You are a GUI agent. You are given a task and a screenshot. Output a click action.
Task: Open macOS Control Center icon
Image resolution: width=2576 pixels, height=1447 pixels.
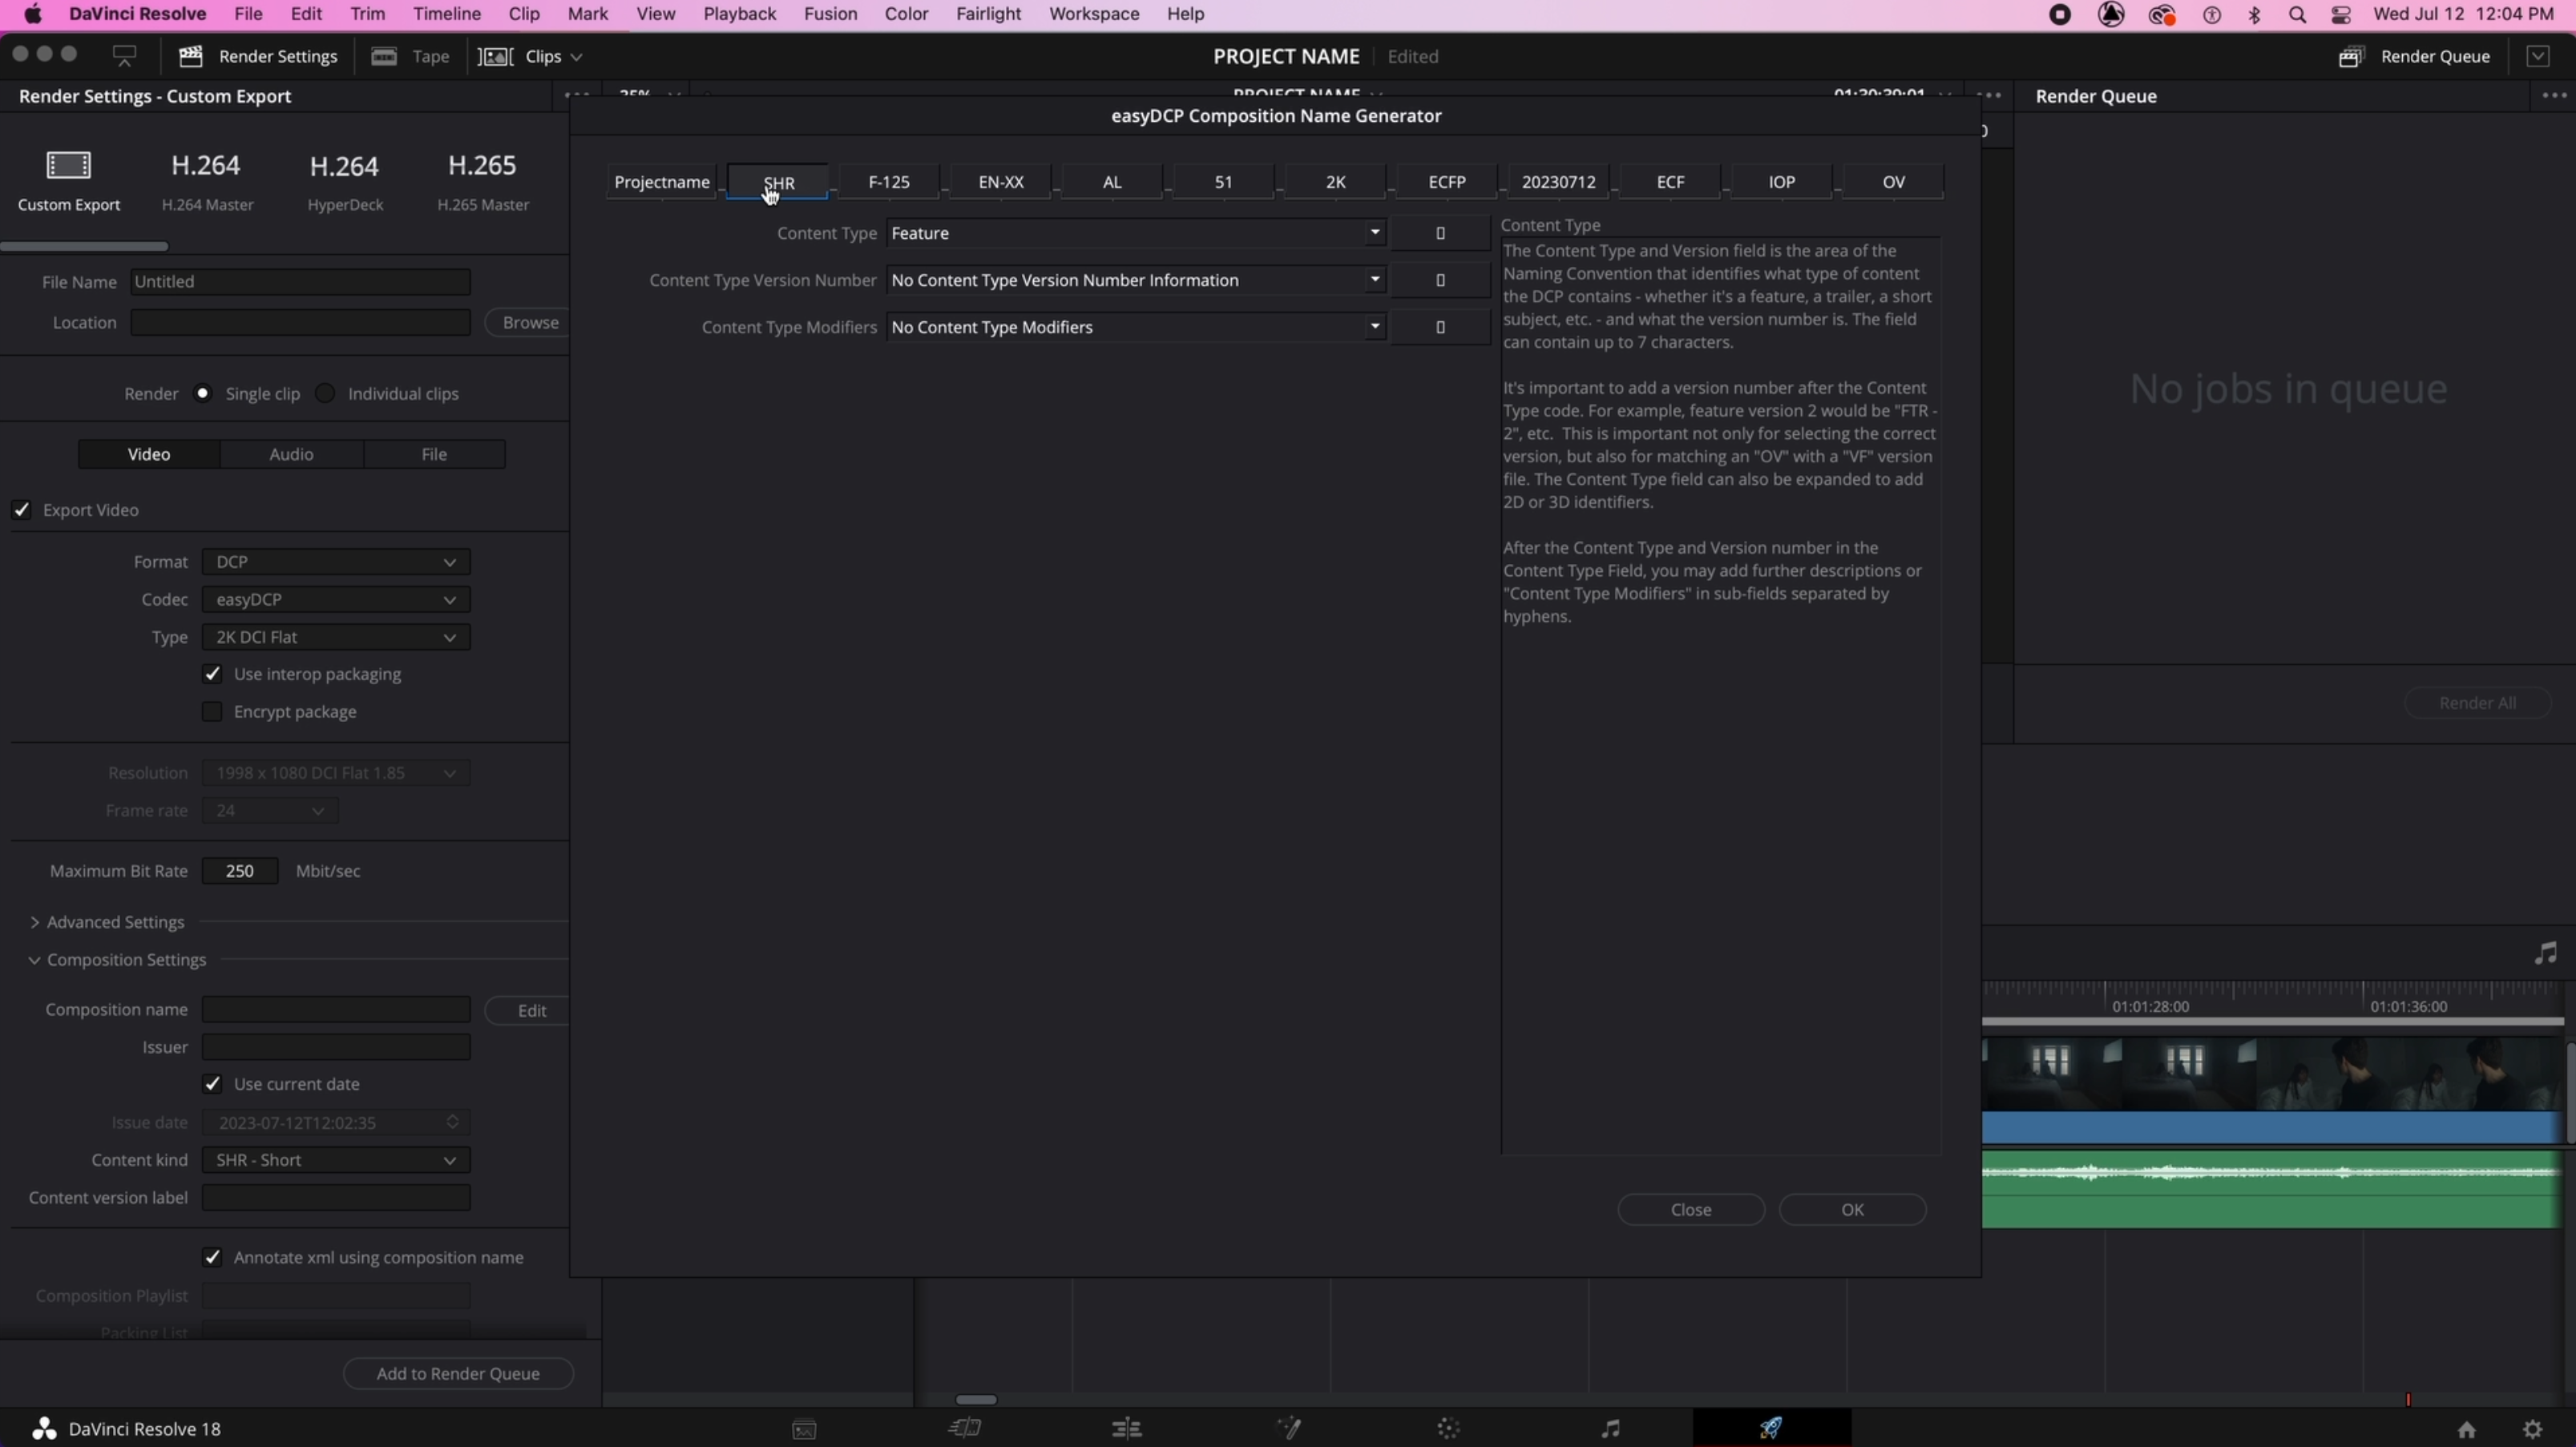coord(2340,14)
